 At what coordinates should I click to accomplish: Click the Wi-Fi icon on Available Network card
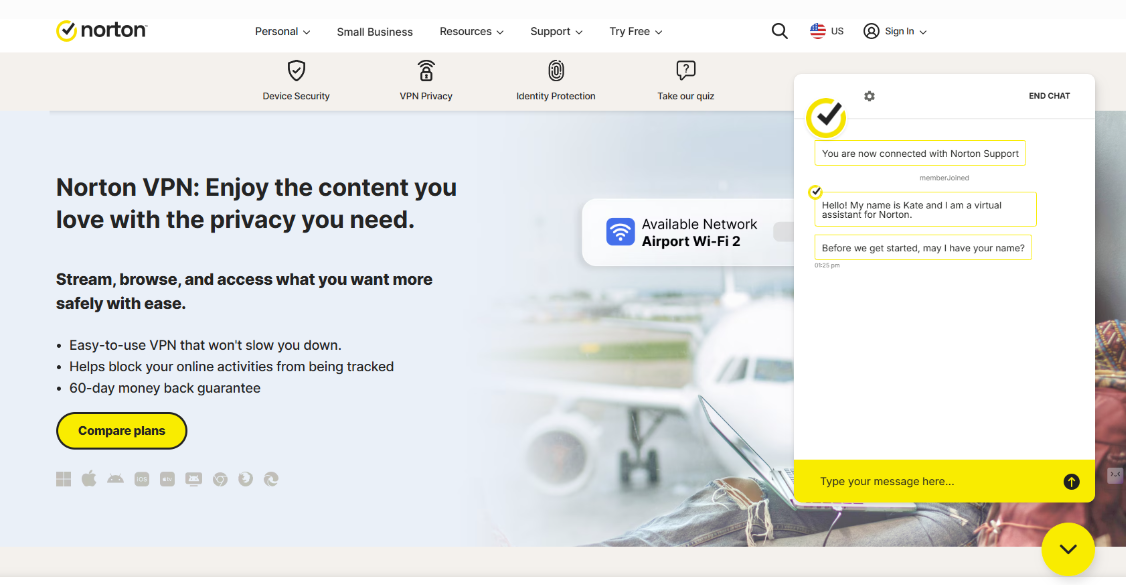[620, 232]
